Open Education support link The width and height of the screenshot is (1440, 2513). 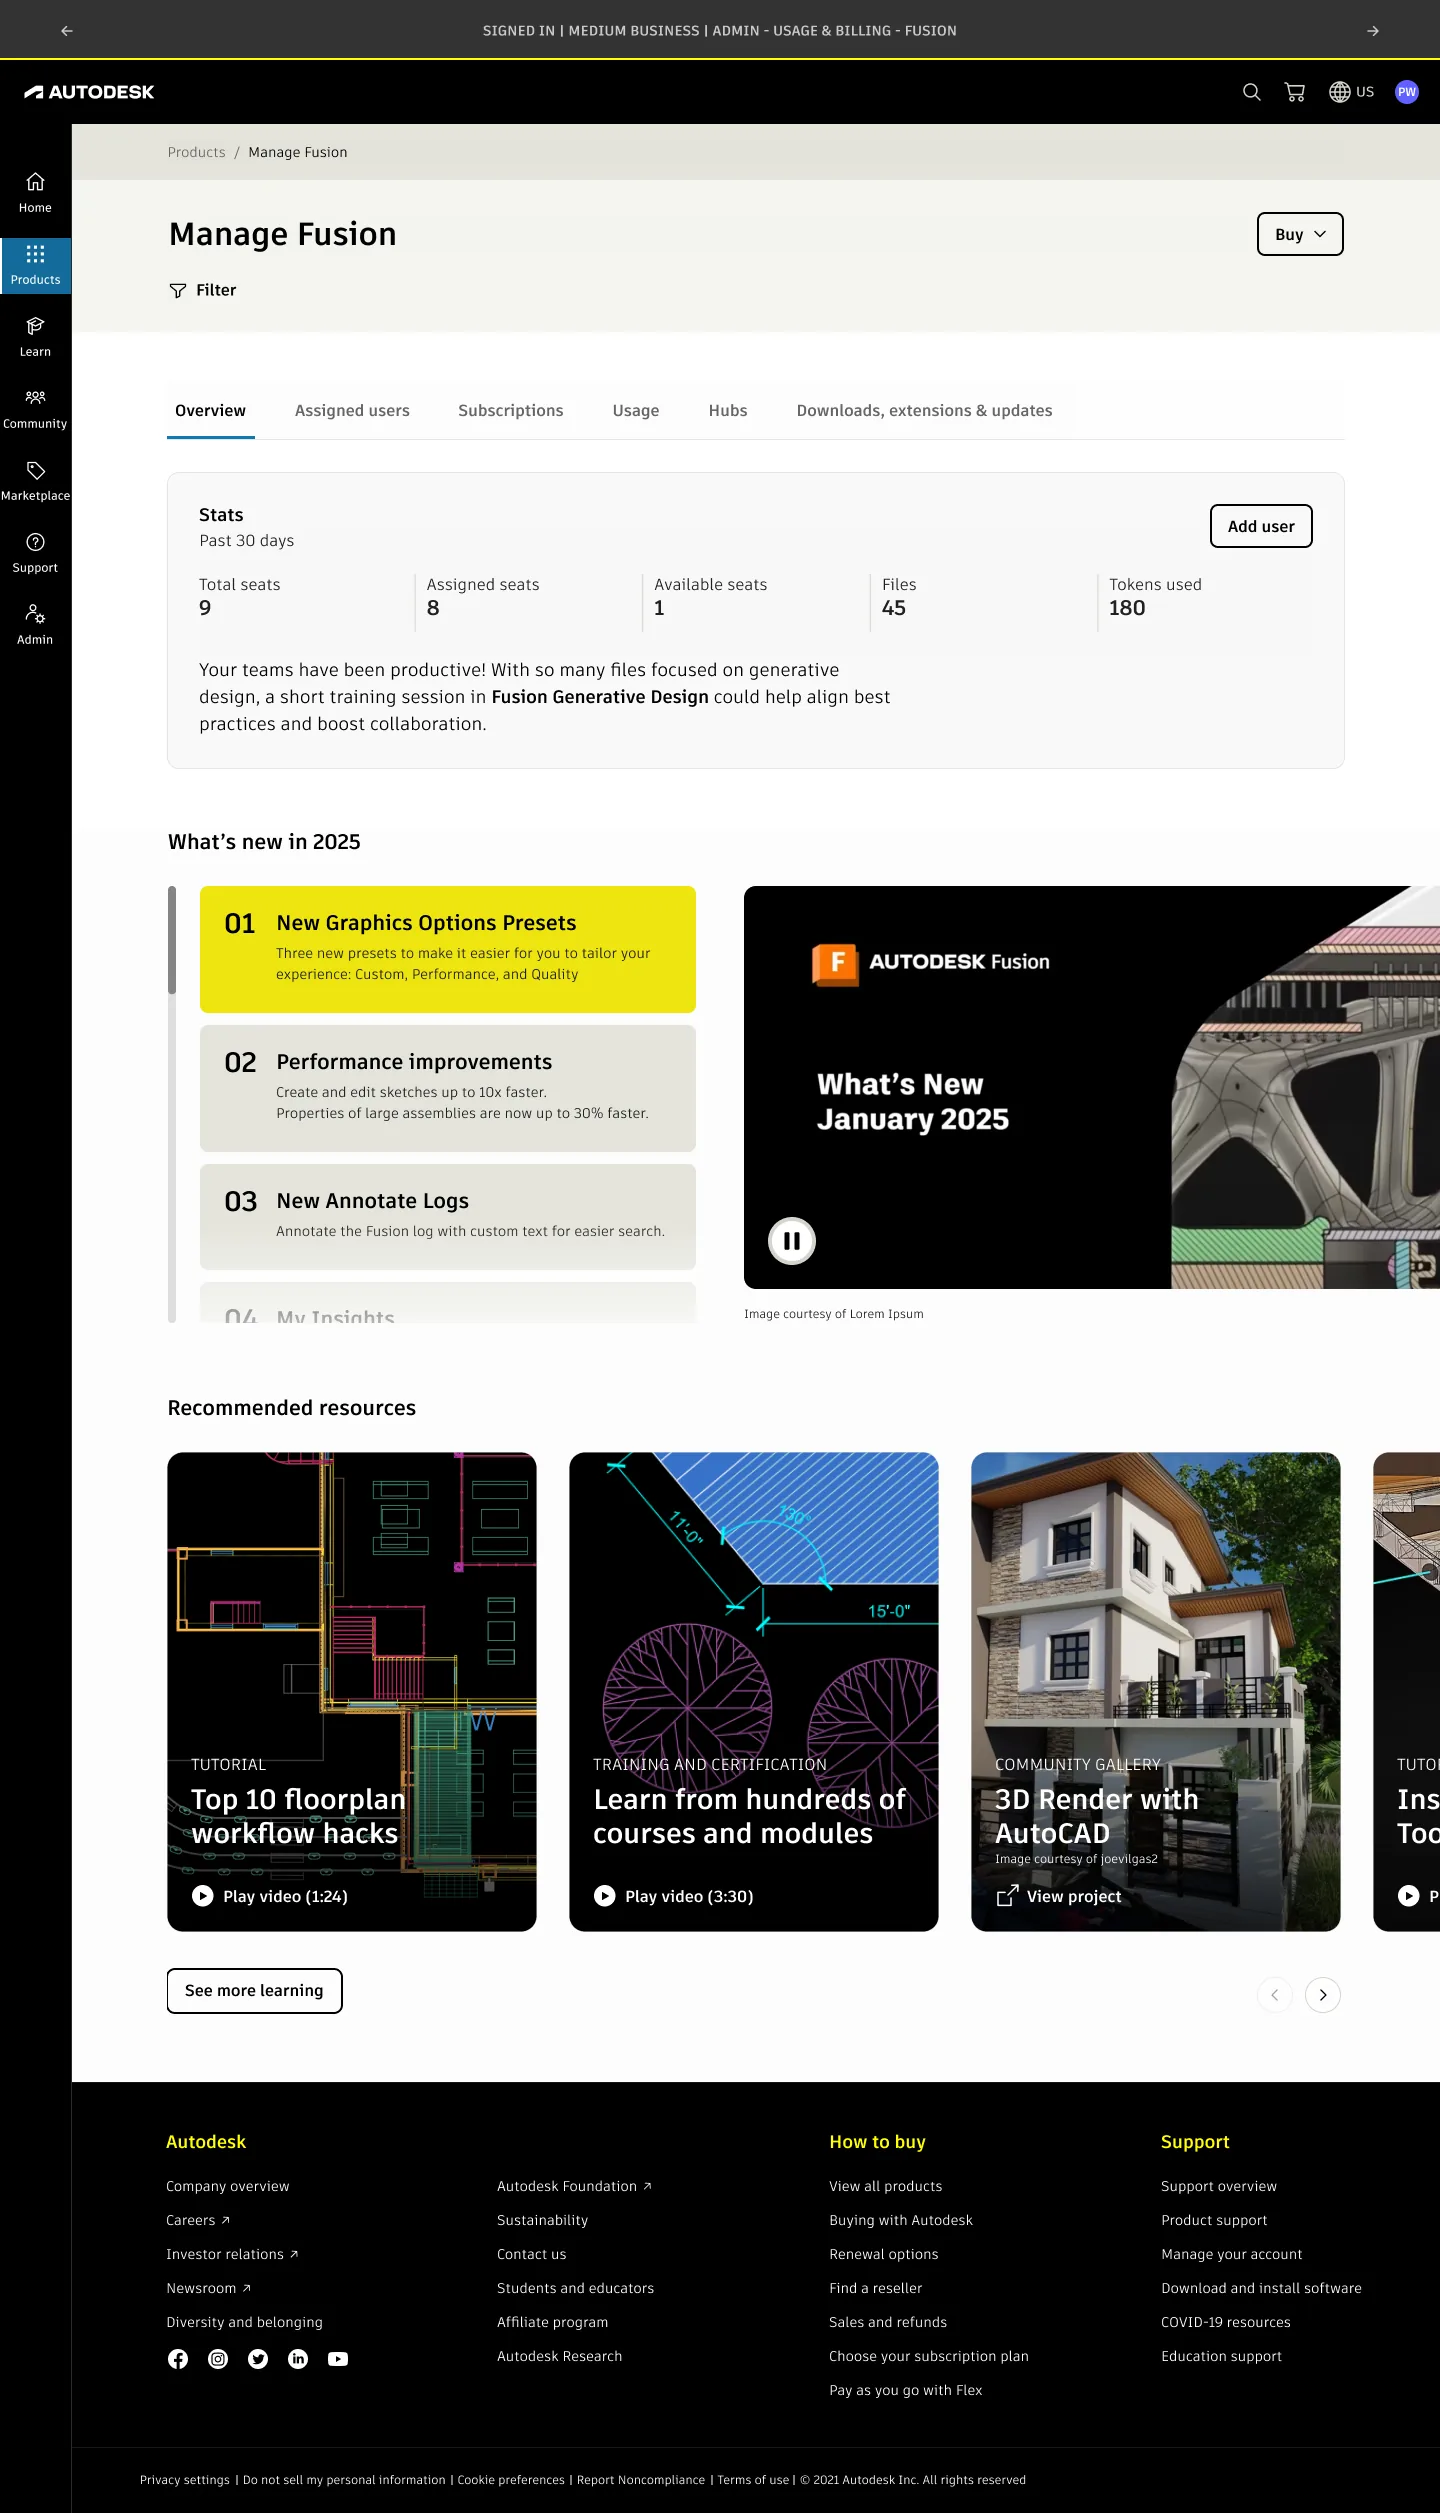coord(1221,2356)
